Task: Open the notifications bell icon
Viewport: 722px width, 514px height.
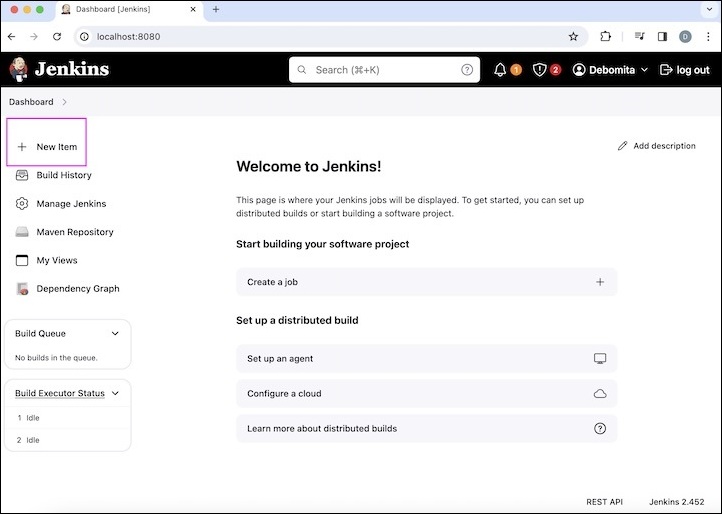Action: pyautogui.click(x=500, y=70)
